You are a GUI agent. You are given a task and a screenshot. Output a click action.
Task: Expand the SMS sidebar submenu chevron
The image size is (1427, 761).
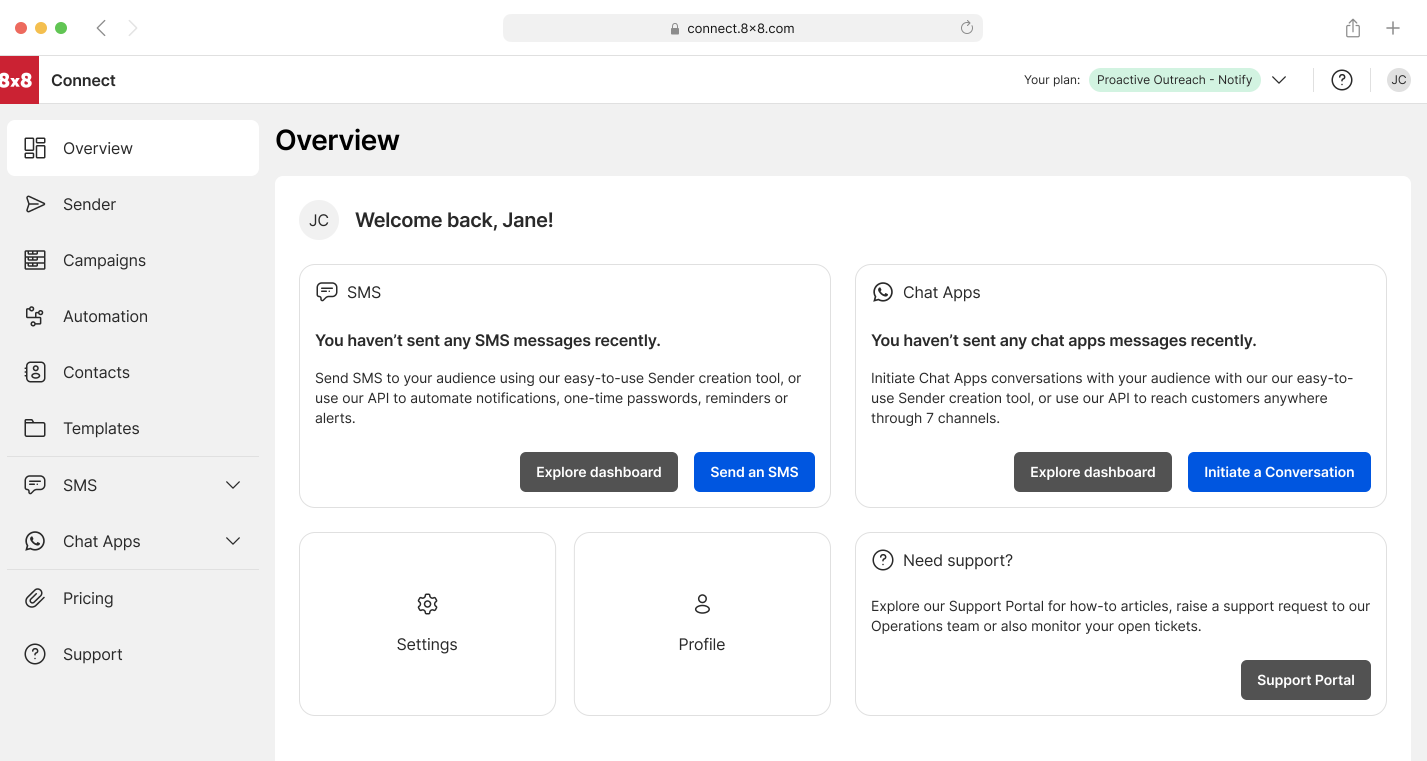pos(233,485)
